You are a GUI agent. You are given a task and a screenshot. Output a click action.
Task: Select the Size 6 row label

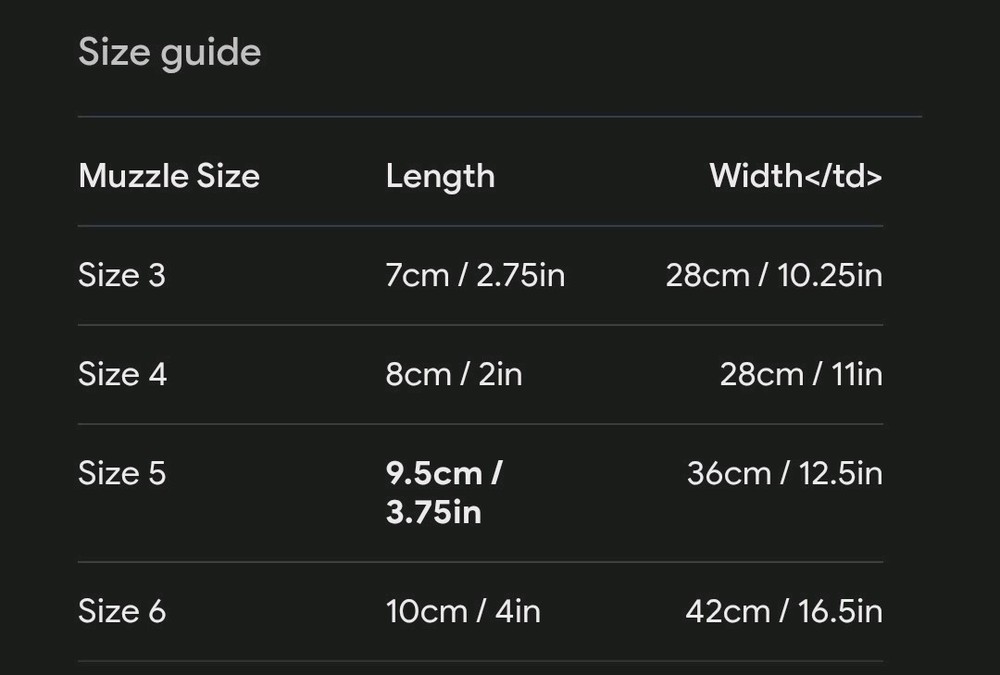tap(122, 611)
